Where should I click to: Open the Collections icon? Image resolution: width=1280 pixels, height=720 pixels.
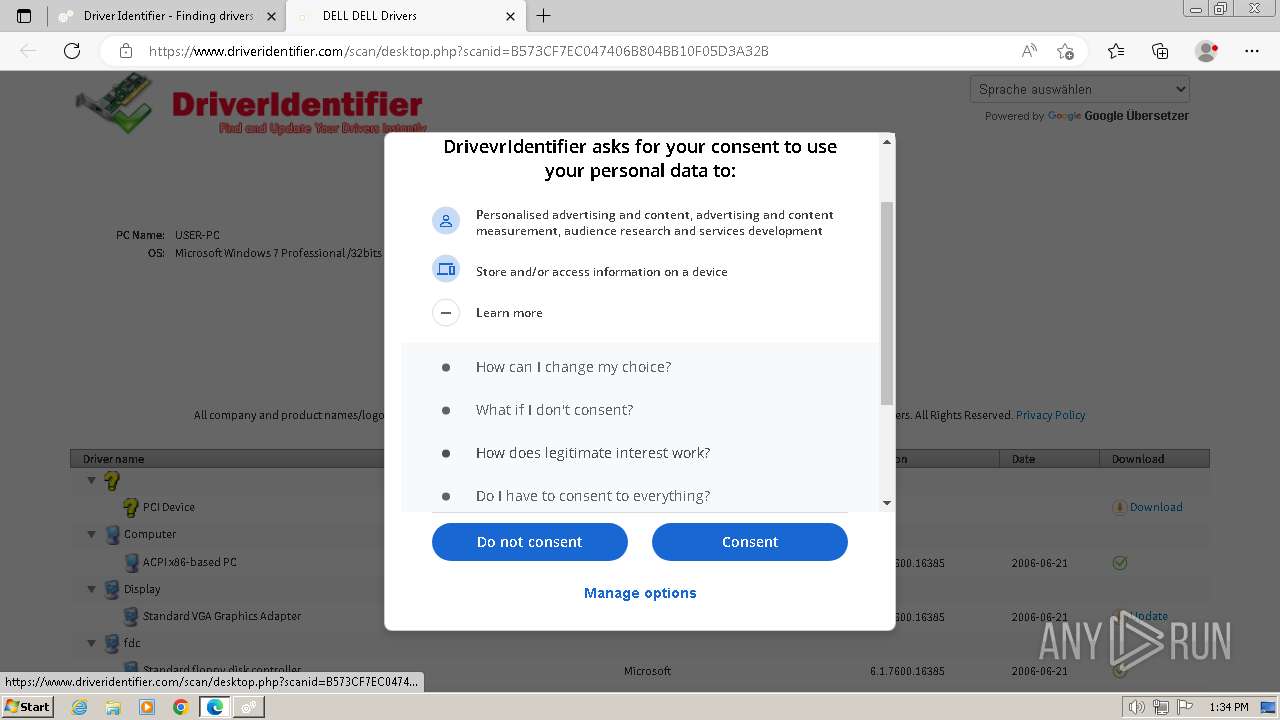(x=1160, y=51)
